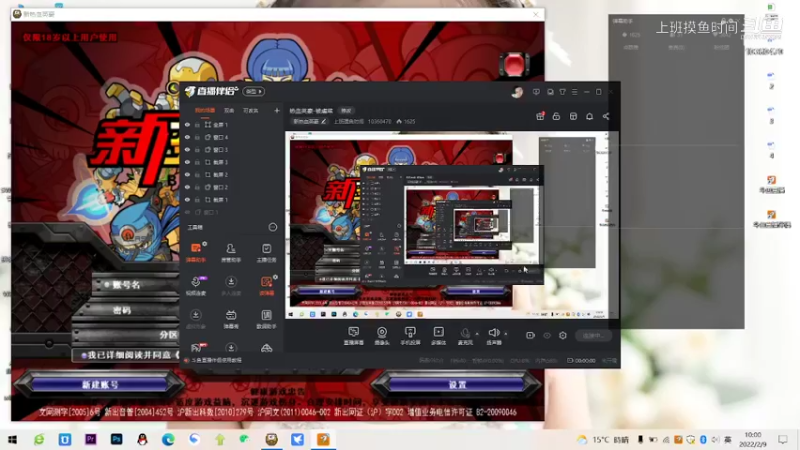800x450 pixels.
Task: Select the 截屏 3 source row
Action: tap(232, 162)
